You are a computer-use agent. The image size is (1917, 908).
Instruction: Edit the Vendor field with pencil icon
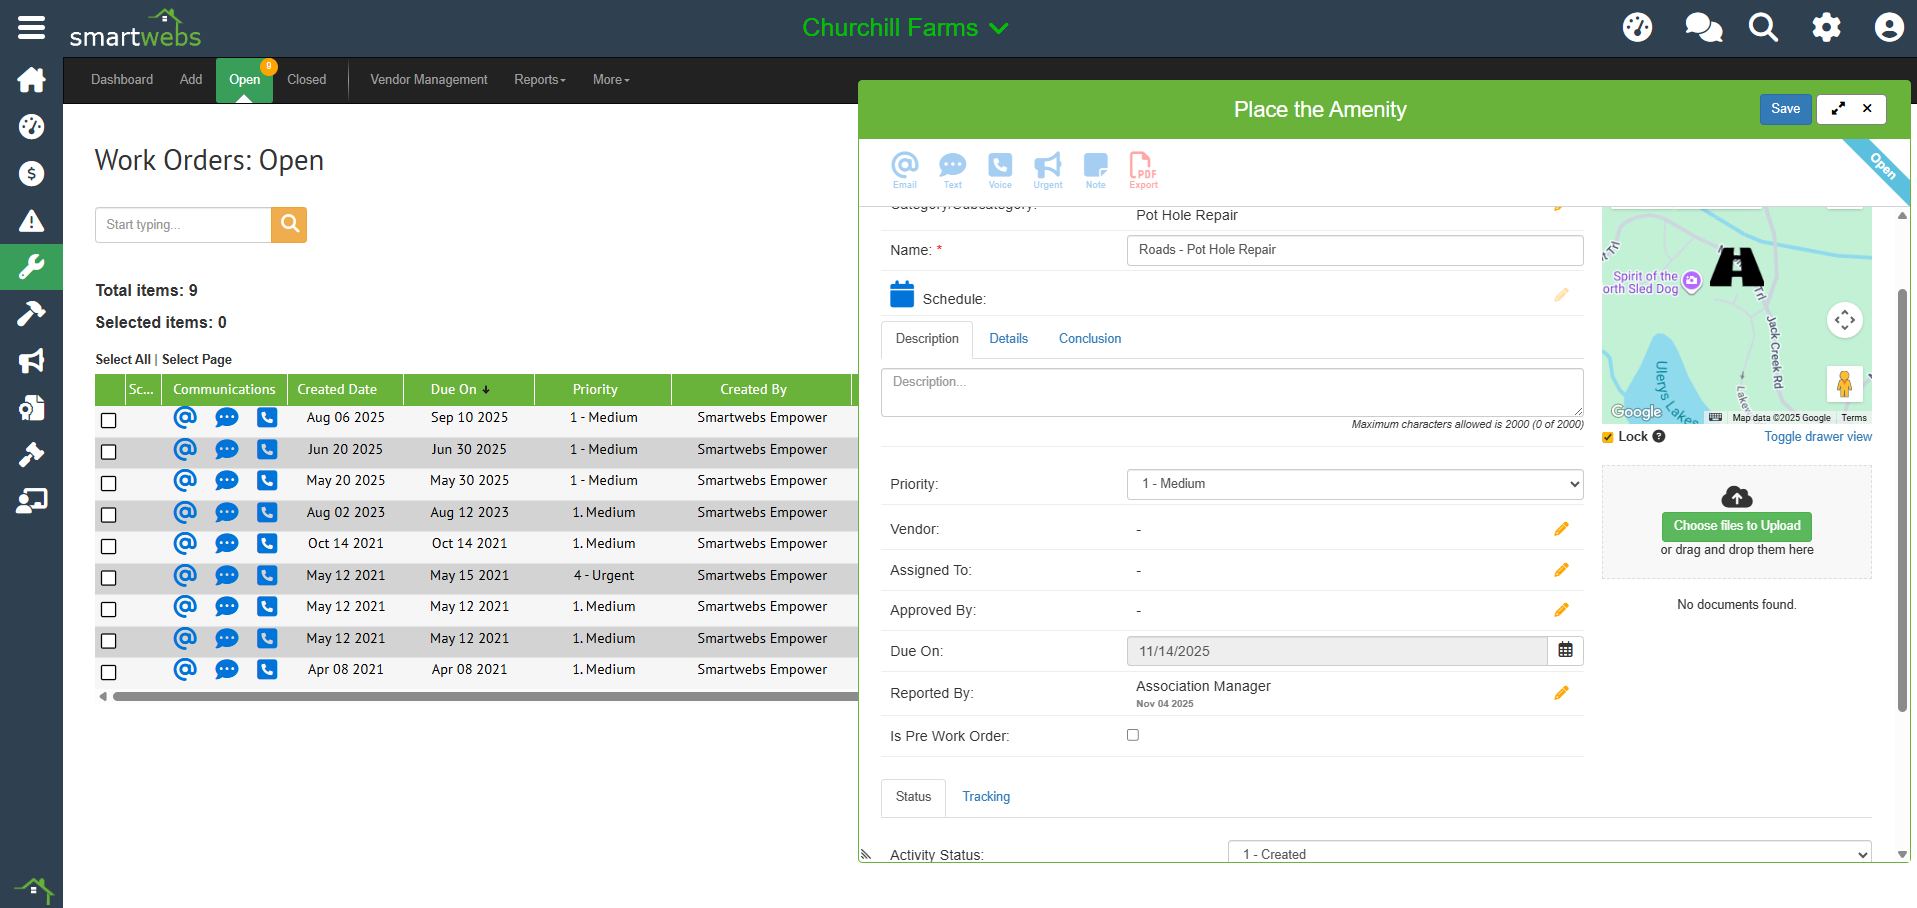click(1561, 529)
